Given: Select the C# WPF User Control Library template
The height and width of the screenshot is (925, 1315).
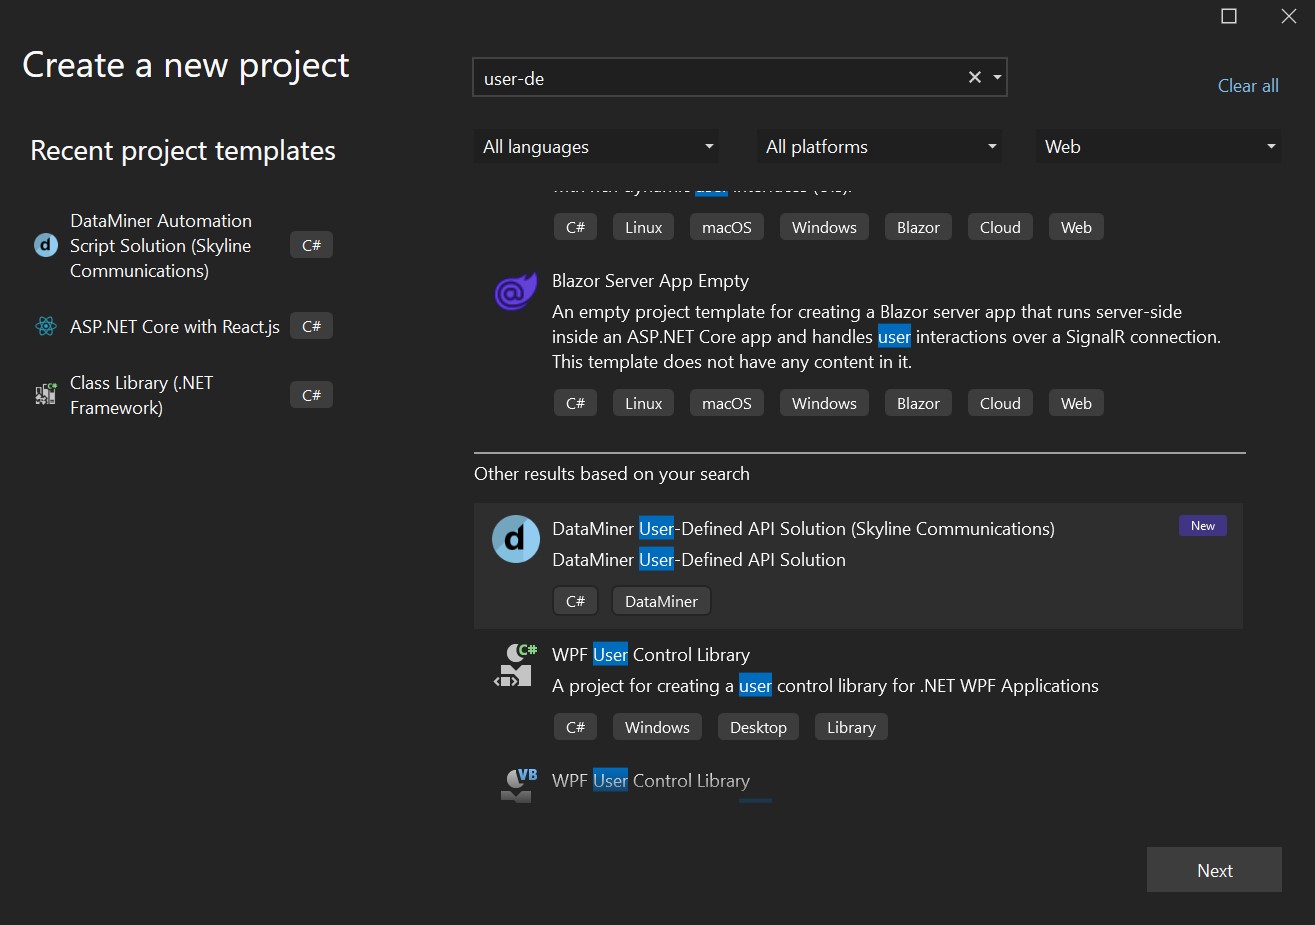Looking at the screenshot, I should coord(858,691).
